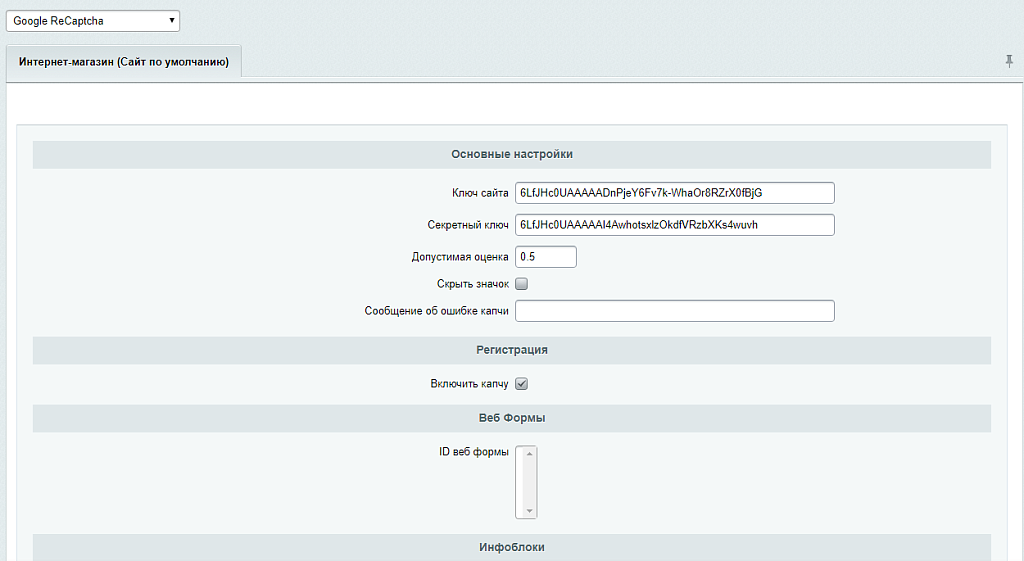Click the Регистрация section header
This screenshot has width=1024, height=561.
coord(511,350)
